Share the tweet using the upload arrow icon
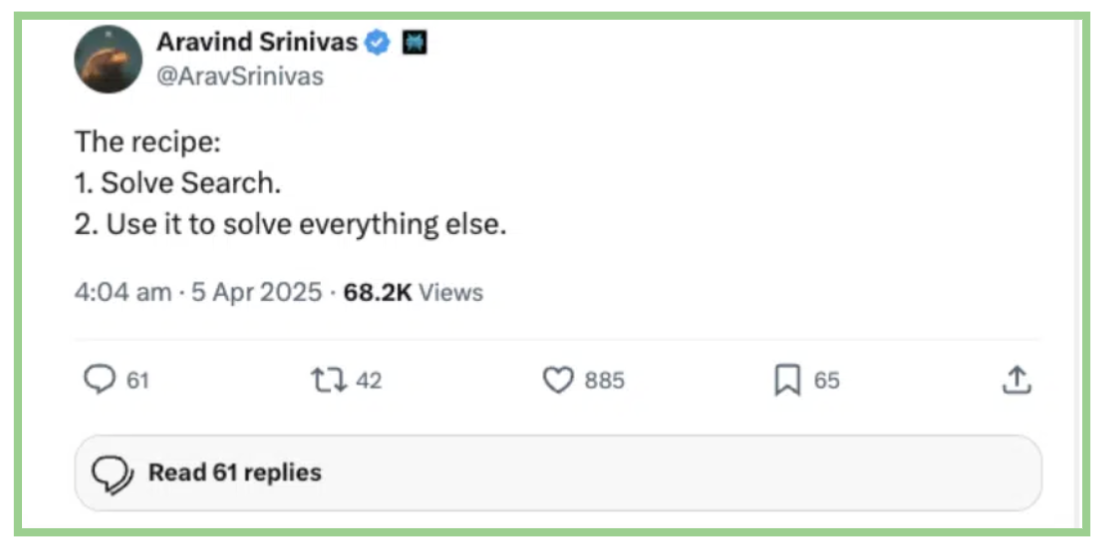 pos(1016,380)
